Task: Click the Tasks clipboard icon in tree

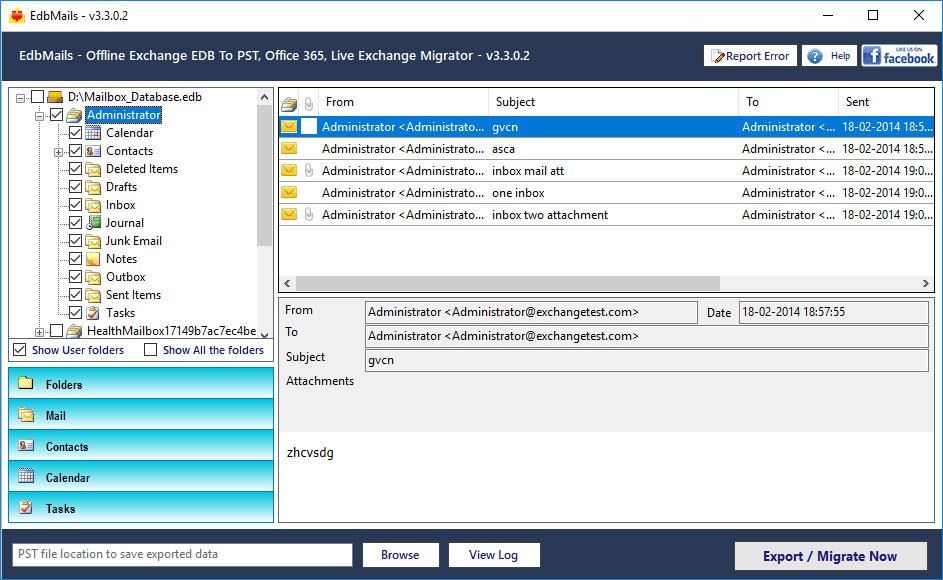Action: point(93,313)
